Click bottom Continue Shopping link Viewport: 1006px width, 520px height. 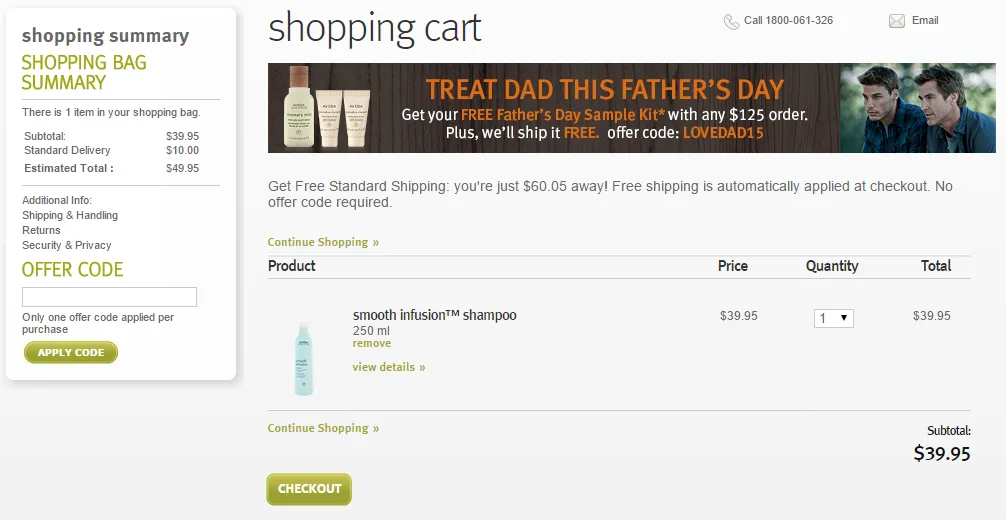pyautogui.click(x=323, y=428)
